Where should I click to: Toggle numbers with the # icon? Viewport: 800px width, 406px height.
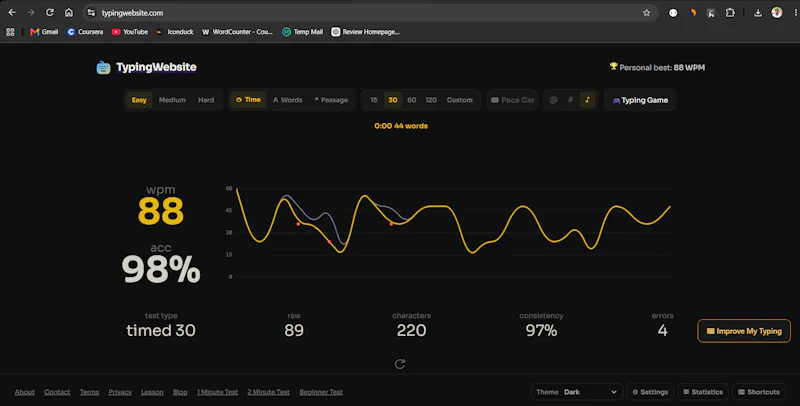point(570,100)
